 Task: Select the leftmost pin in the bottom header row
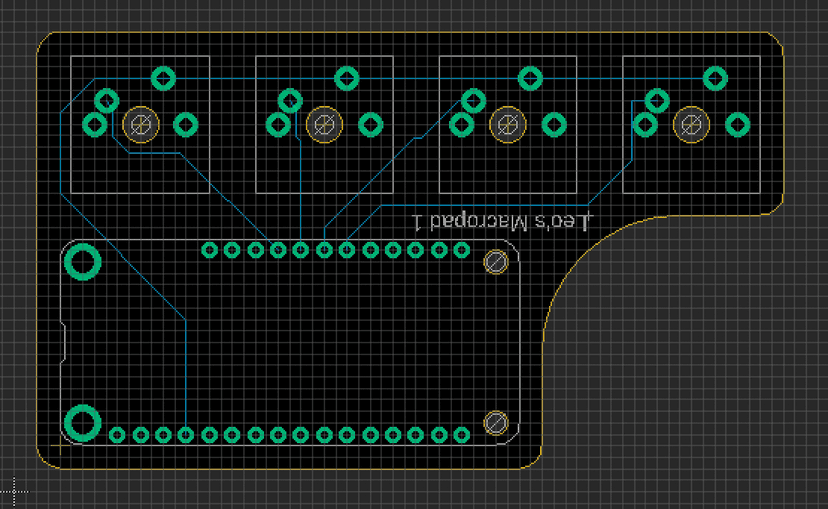[117, 435]
